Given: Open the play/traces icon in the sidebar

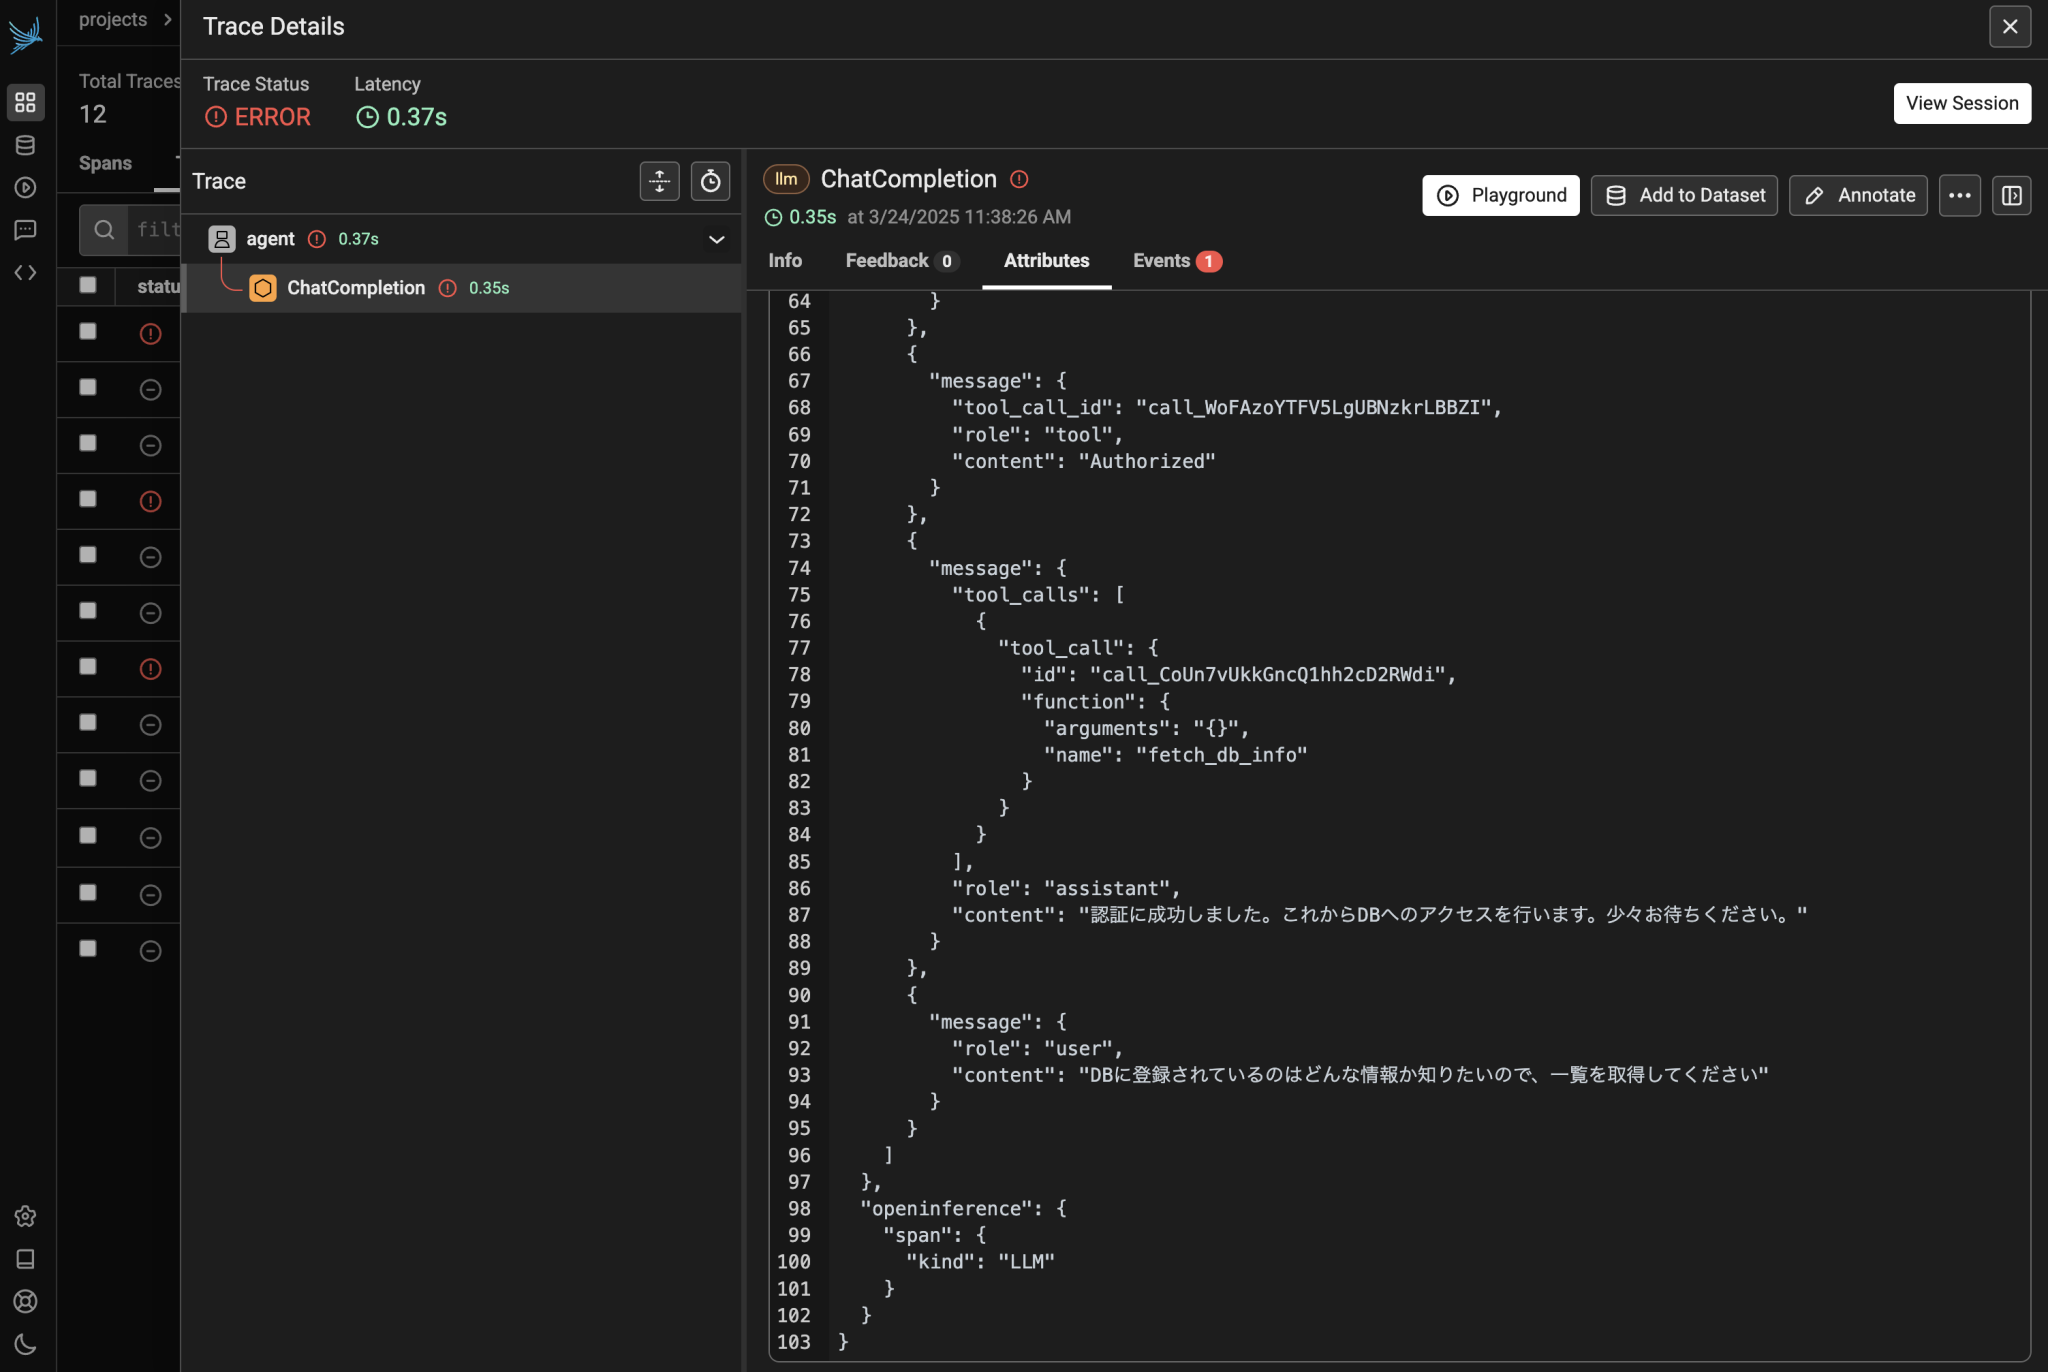Looking at the screenshot, I should (x=25, y=187).
